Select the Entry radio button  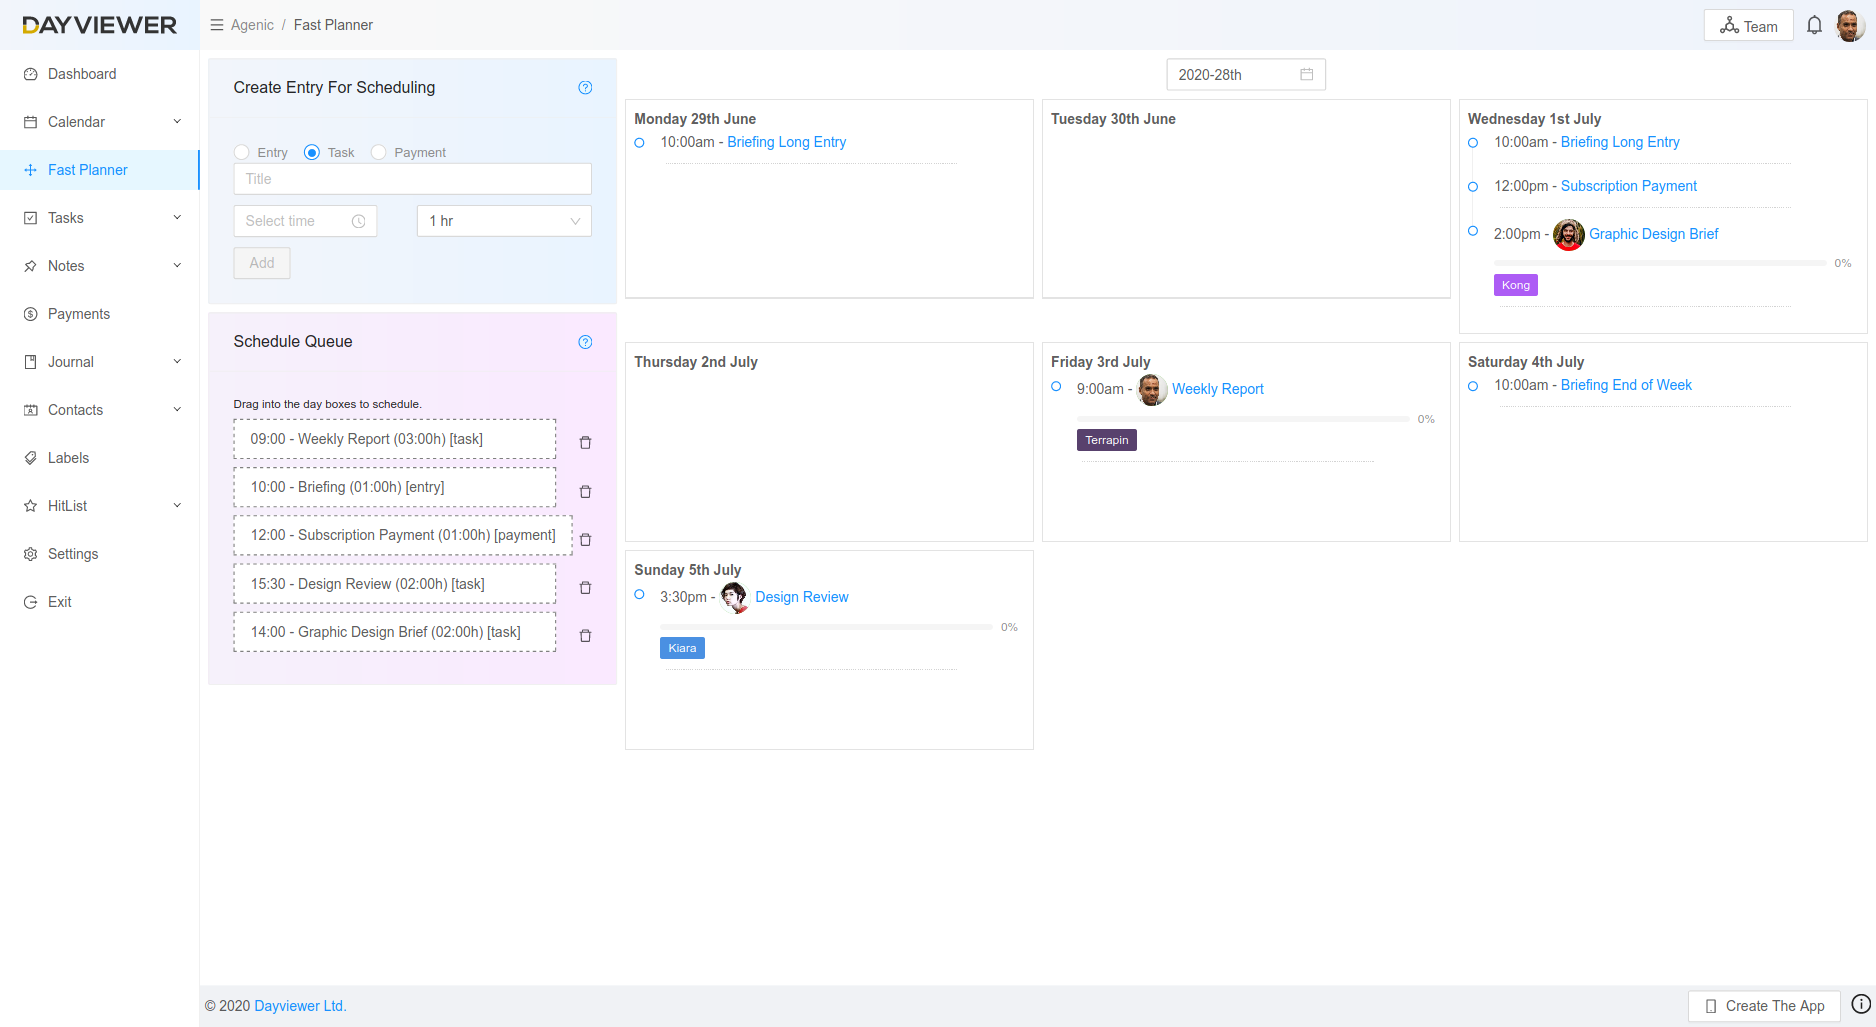coord(241,152)
